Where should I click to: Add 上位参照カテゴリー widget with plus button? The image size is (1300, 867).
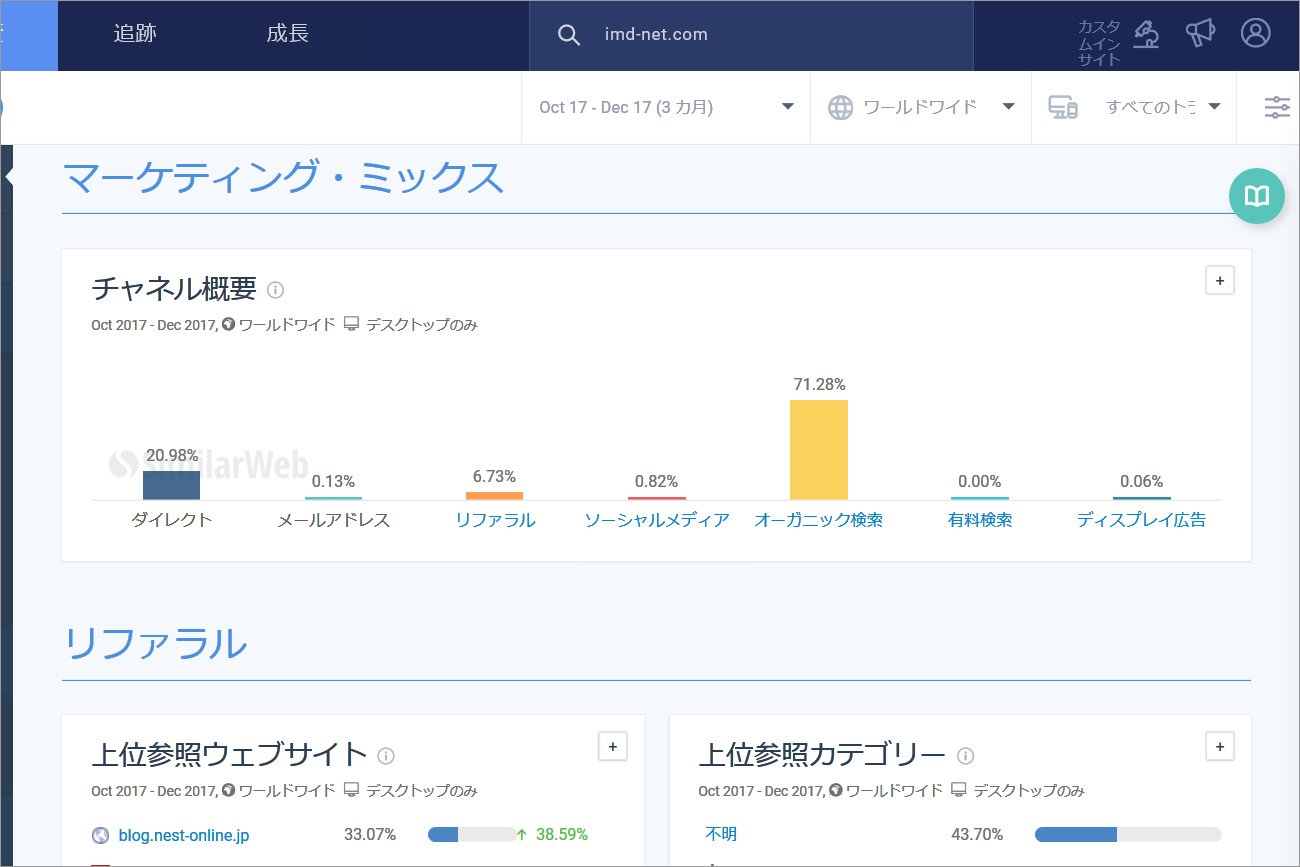[x=1220, y=746]
